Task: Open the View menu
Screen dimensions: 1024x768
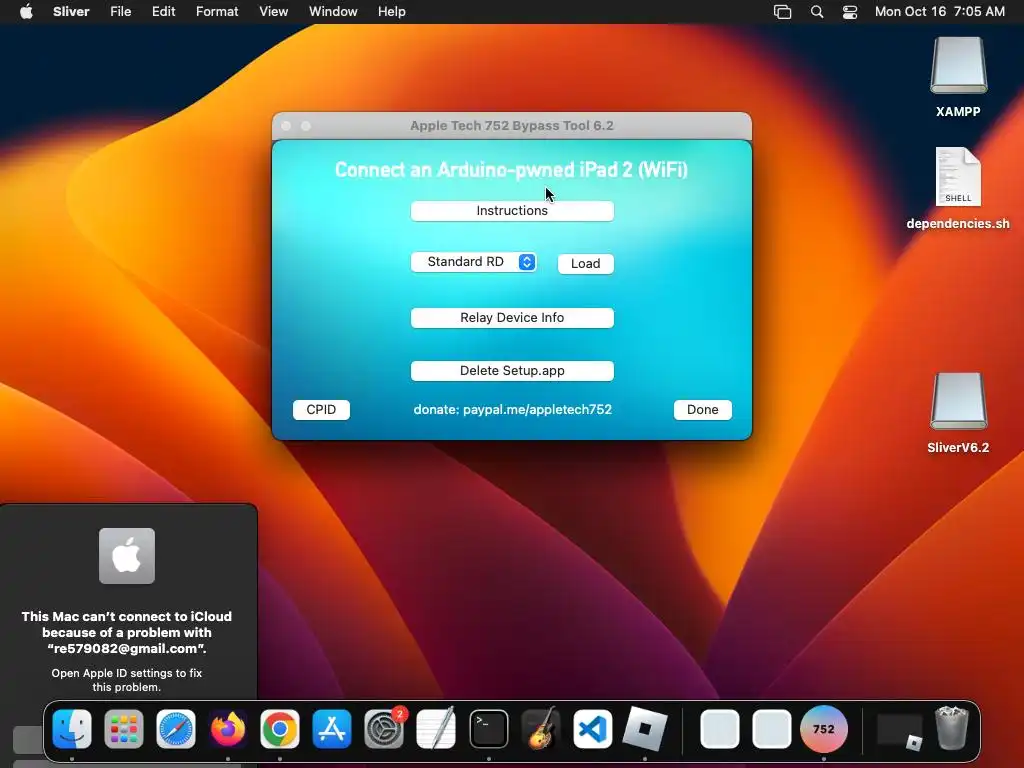Action: [x=274, y=12]
